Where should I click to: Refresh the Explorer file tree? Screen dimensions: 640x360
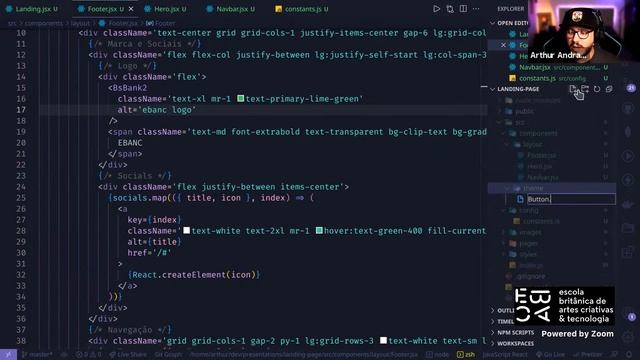[597, 89]
